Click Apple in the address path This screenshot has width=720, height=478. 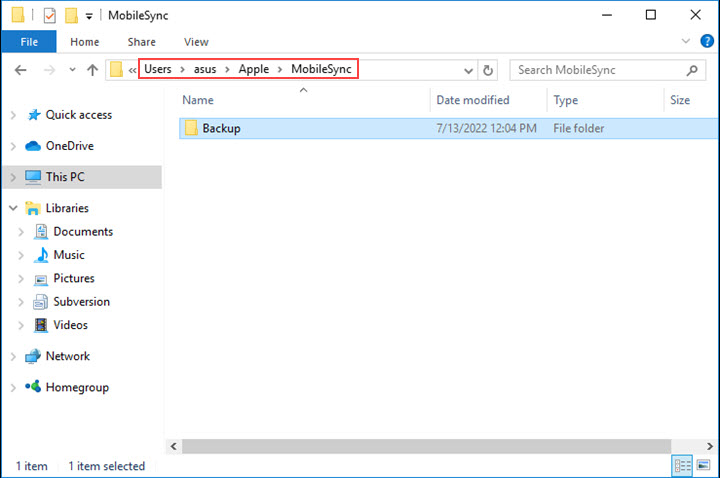[x=253, y=69]
